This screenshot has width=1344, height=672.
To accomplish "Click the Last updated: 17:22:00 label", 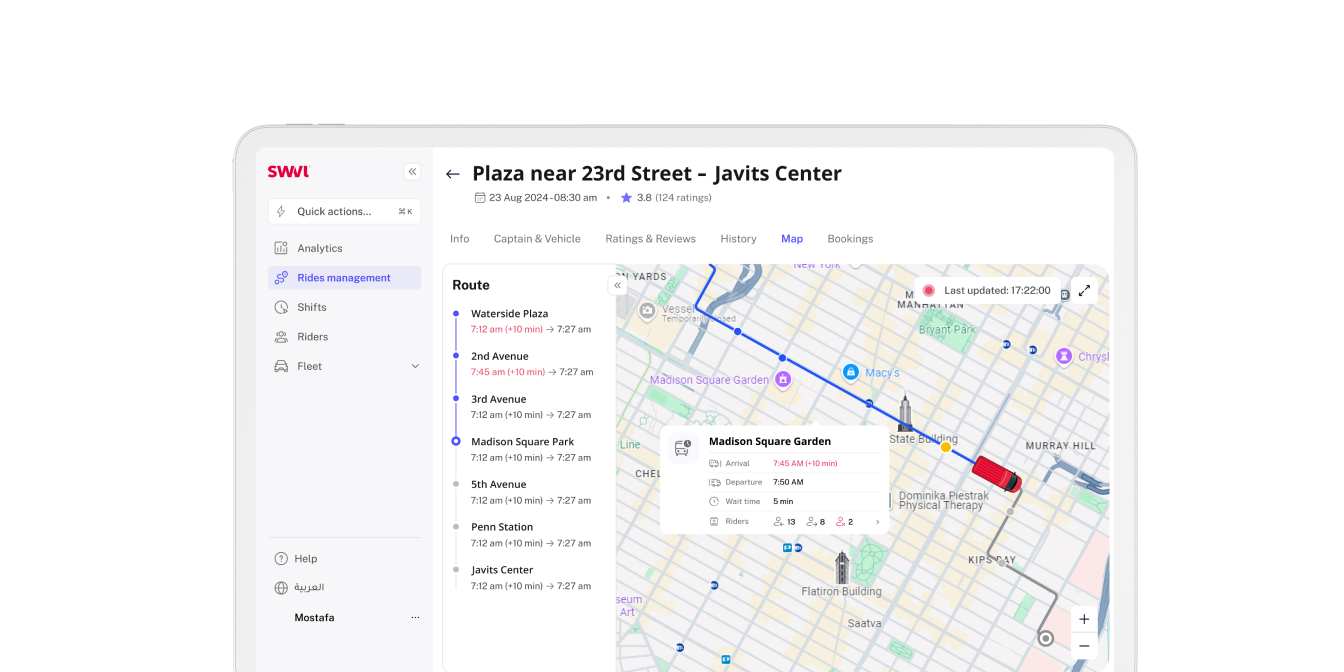I will pos(997,290).
